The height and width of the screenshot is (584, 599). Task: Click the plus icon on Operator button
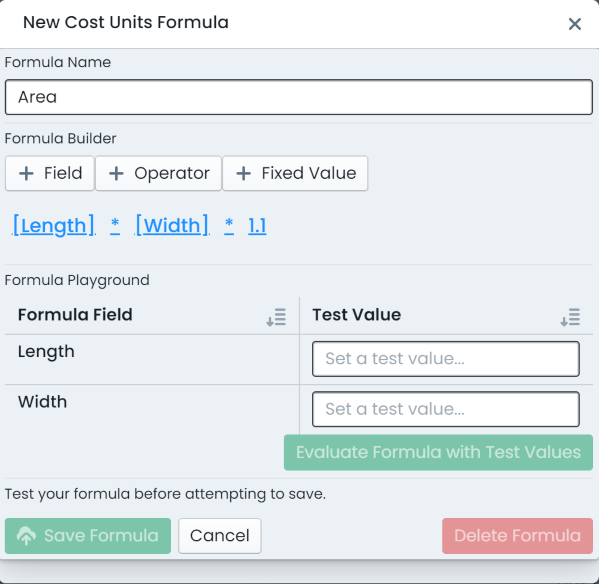[x=116, y=173]
